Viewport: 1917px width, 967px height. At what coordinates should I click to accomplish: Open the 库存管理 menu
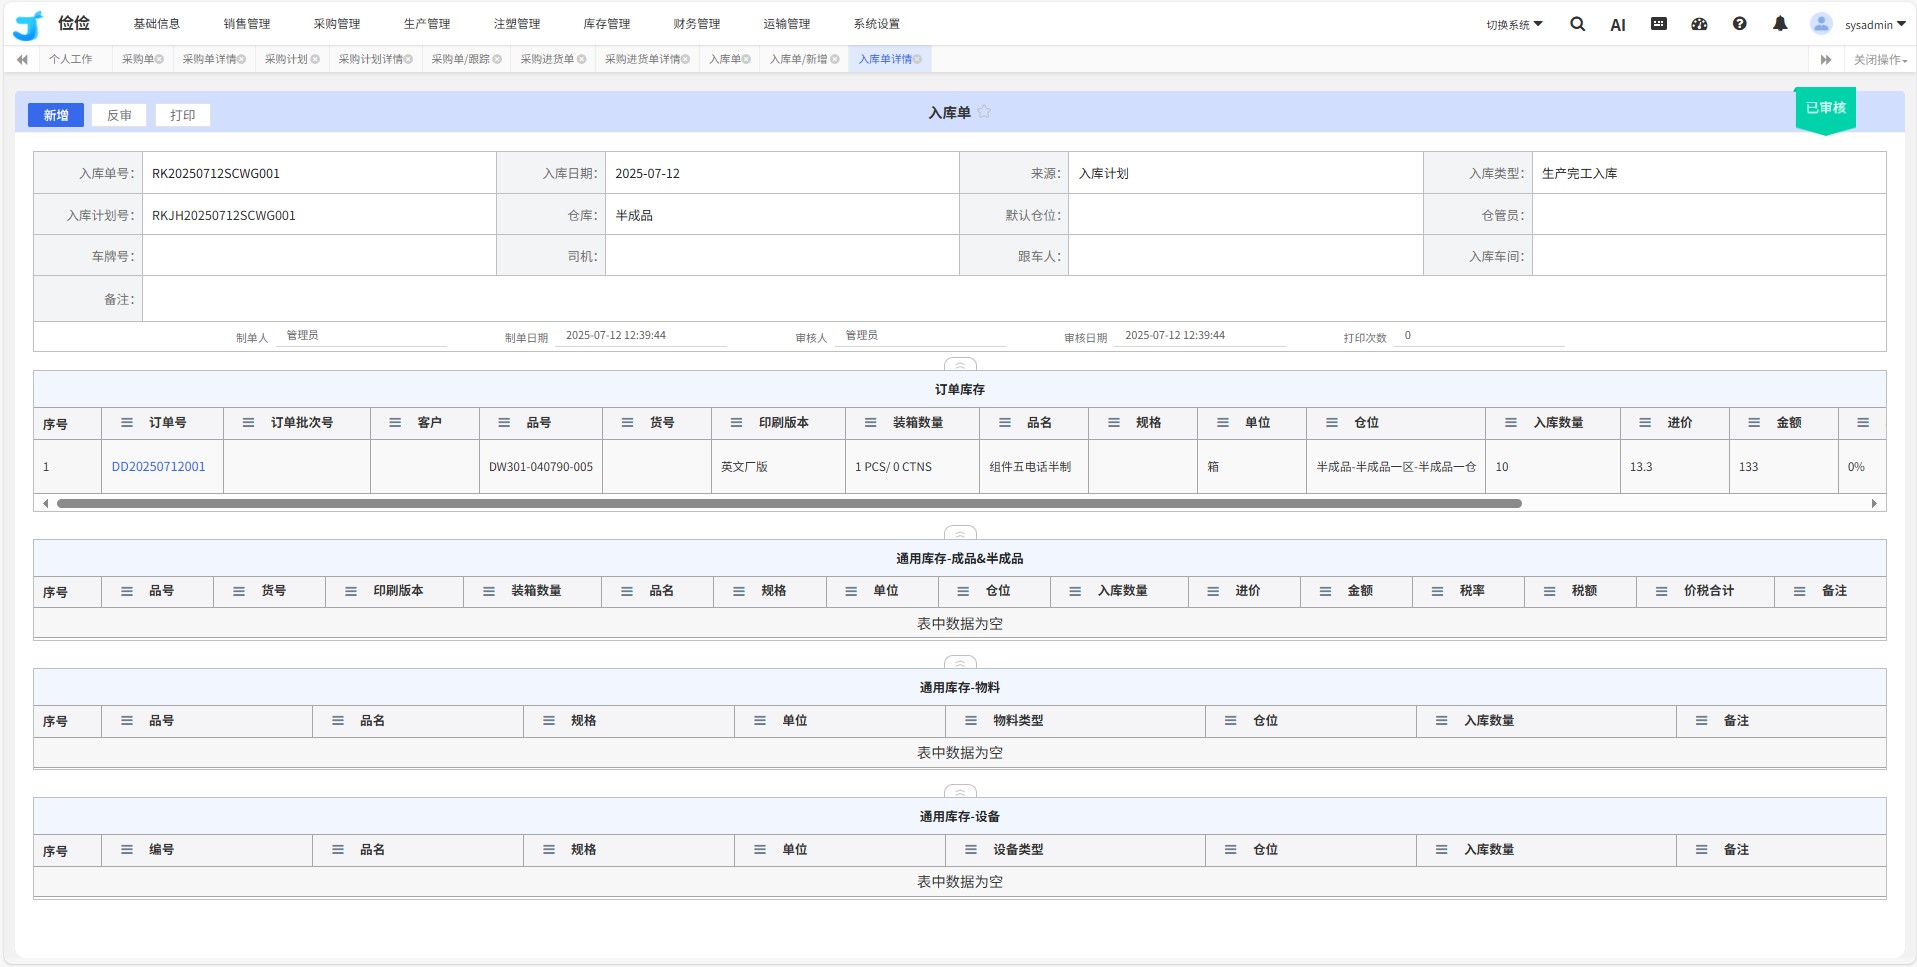(606, 24)
